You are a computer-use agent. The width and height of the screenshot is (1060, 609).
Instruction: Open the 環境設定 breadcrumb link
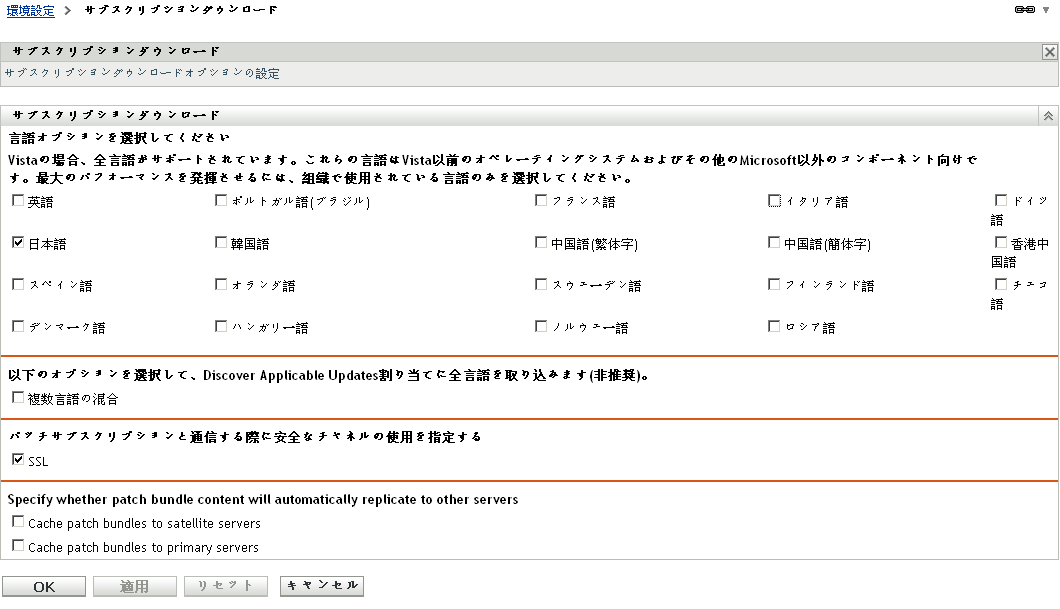pyautogui.click(x=30, y=9)
